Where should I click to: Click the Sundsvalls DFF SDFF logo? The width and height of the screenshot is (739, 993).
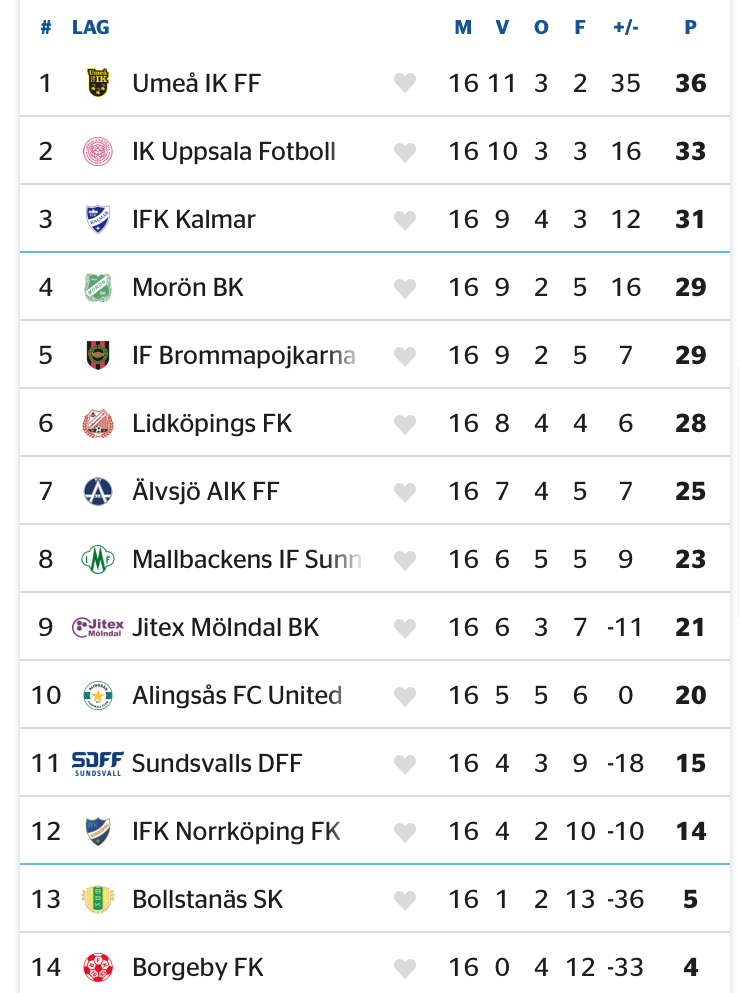tap(98, 764)
